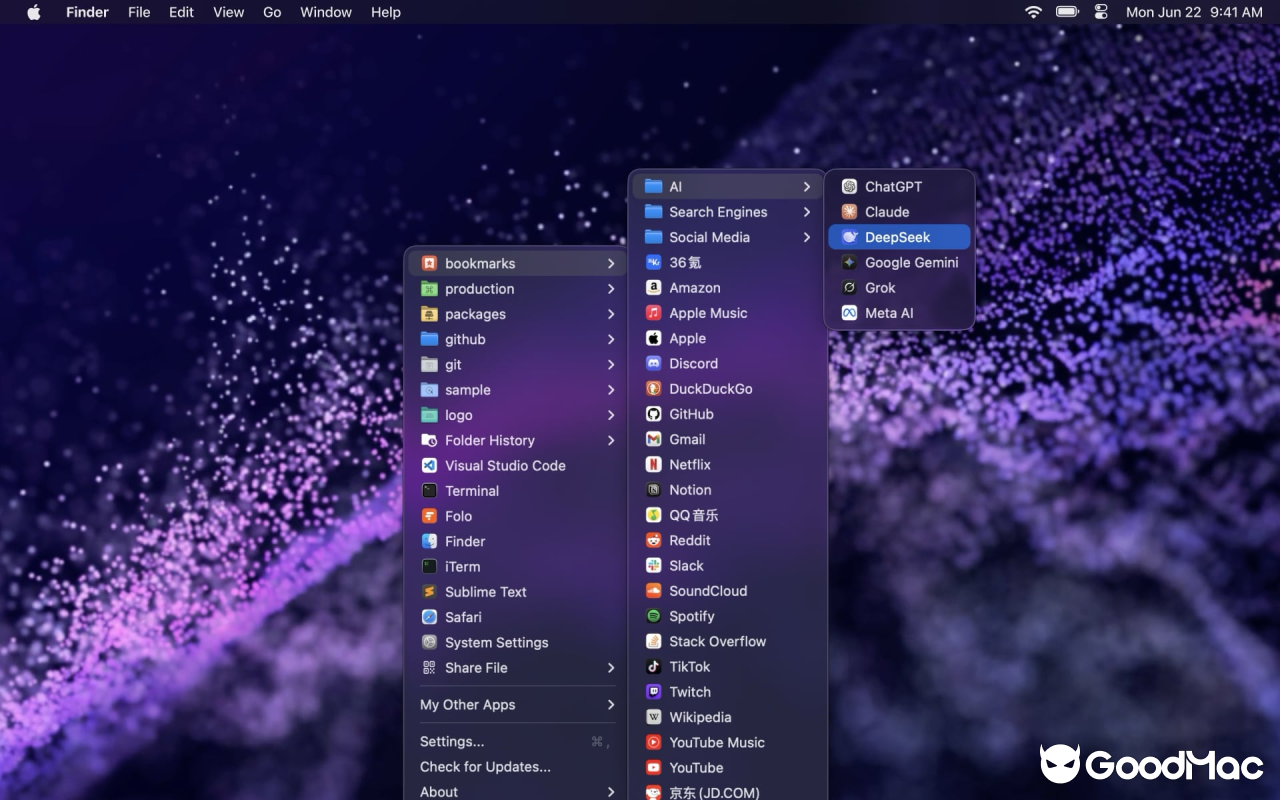Expand the Share File chevron
Screen dimensions: 1280x800
[x=611, y=668]
